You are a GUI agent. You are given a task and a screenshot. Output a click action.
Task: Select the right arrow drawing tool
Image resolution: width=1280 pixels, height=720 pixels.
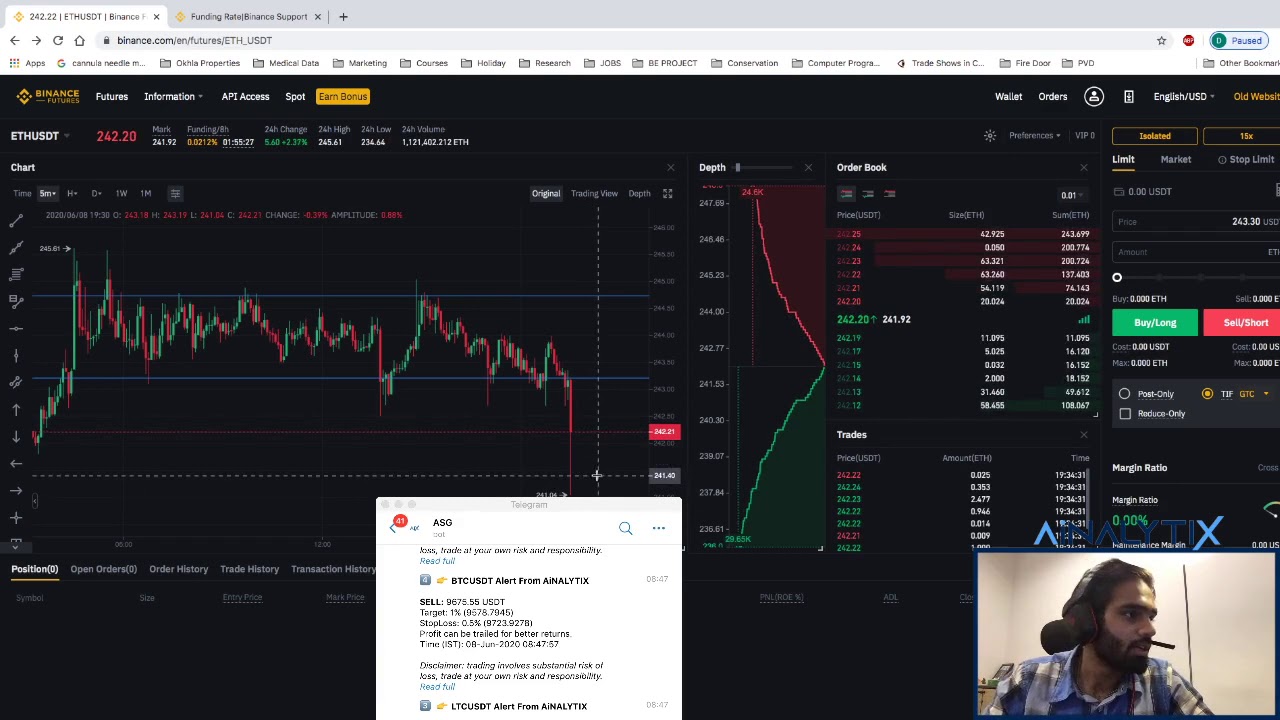pyautogui.click(x=16, y=490)
